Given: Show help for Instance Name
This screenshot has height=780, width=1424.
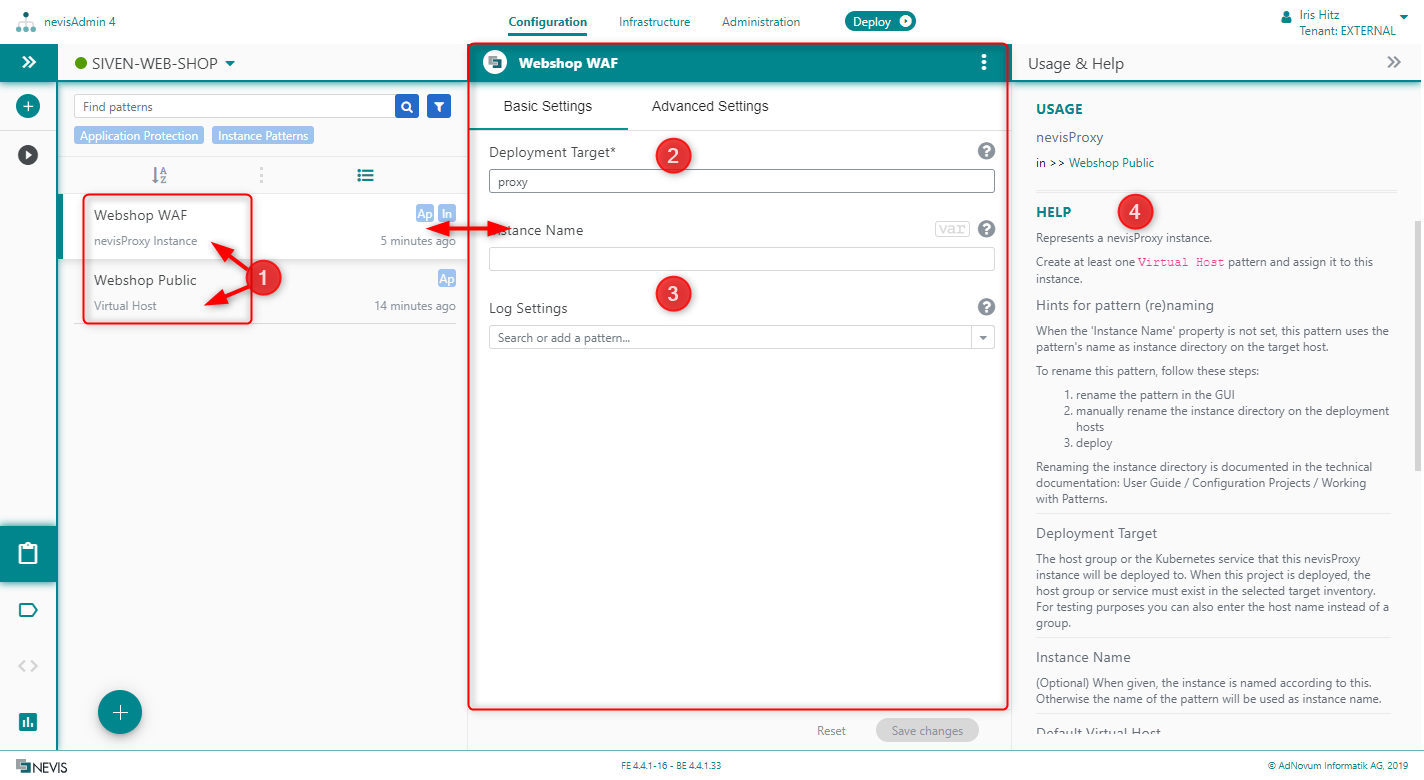Looking at the screenshot, I should [x=986, y=229].
